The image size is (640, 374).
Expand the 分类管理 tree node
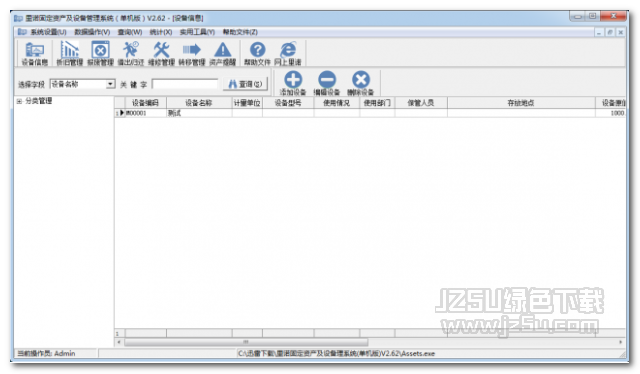point(19,101)
